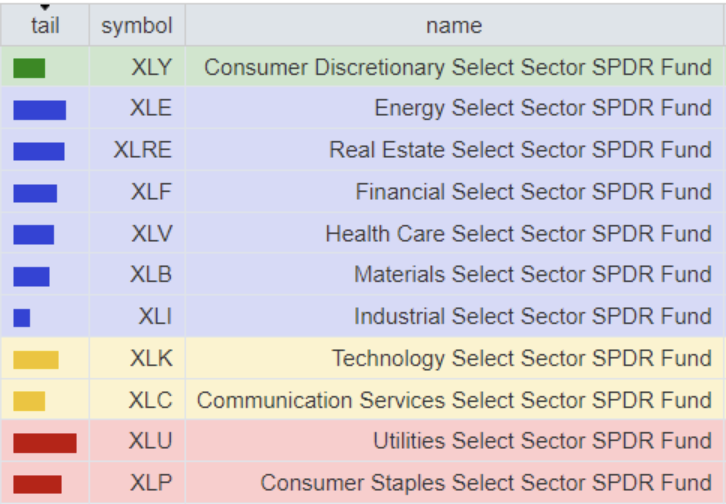Click the green tail bar for XLY
Viewport: 726px width, 504px height.
pyautogui.click(x=29, y=68)
